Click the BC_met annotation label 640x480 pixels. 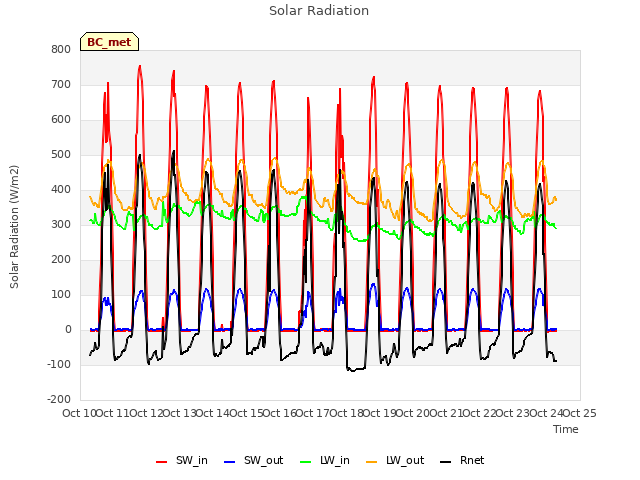pos(109,42)
